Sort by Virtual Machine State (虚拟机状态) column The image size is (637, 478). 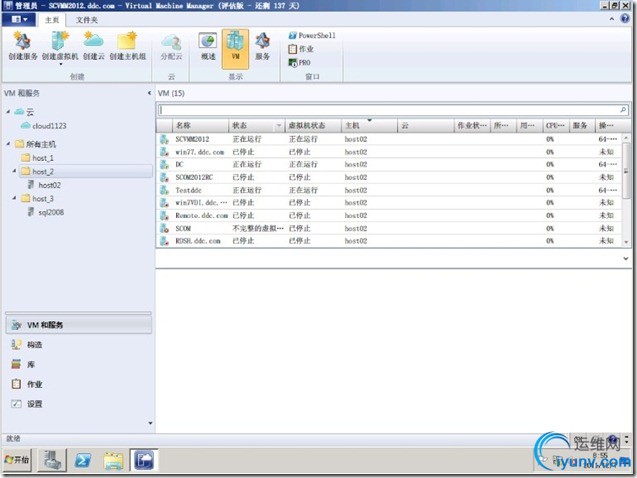[x=313, y=125]
